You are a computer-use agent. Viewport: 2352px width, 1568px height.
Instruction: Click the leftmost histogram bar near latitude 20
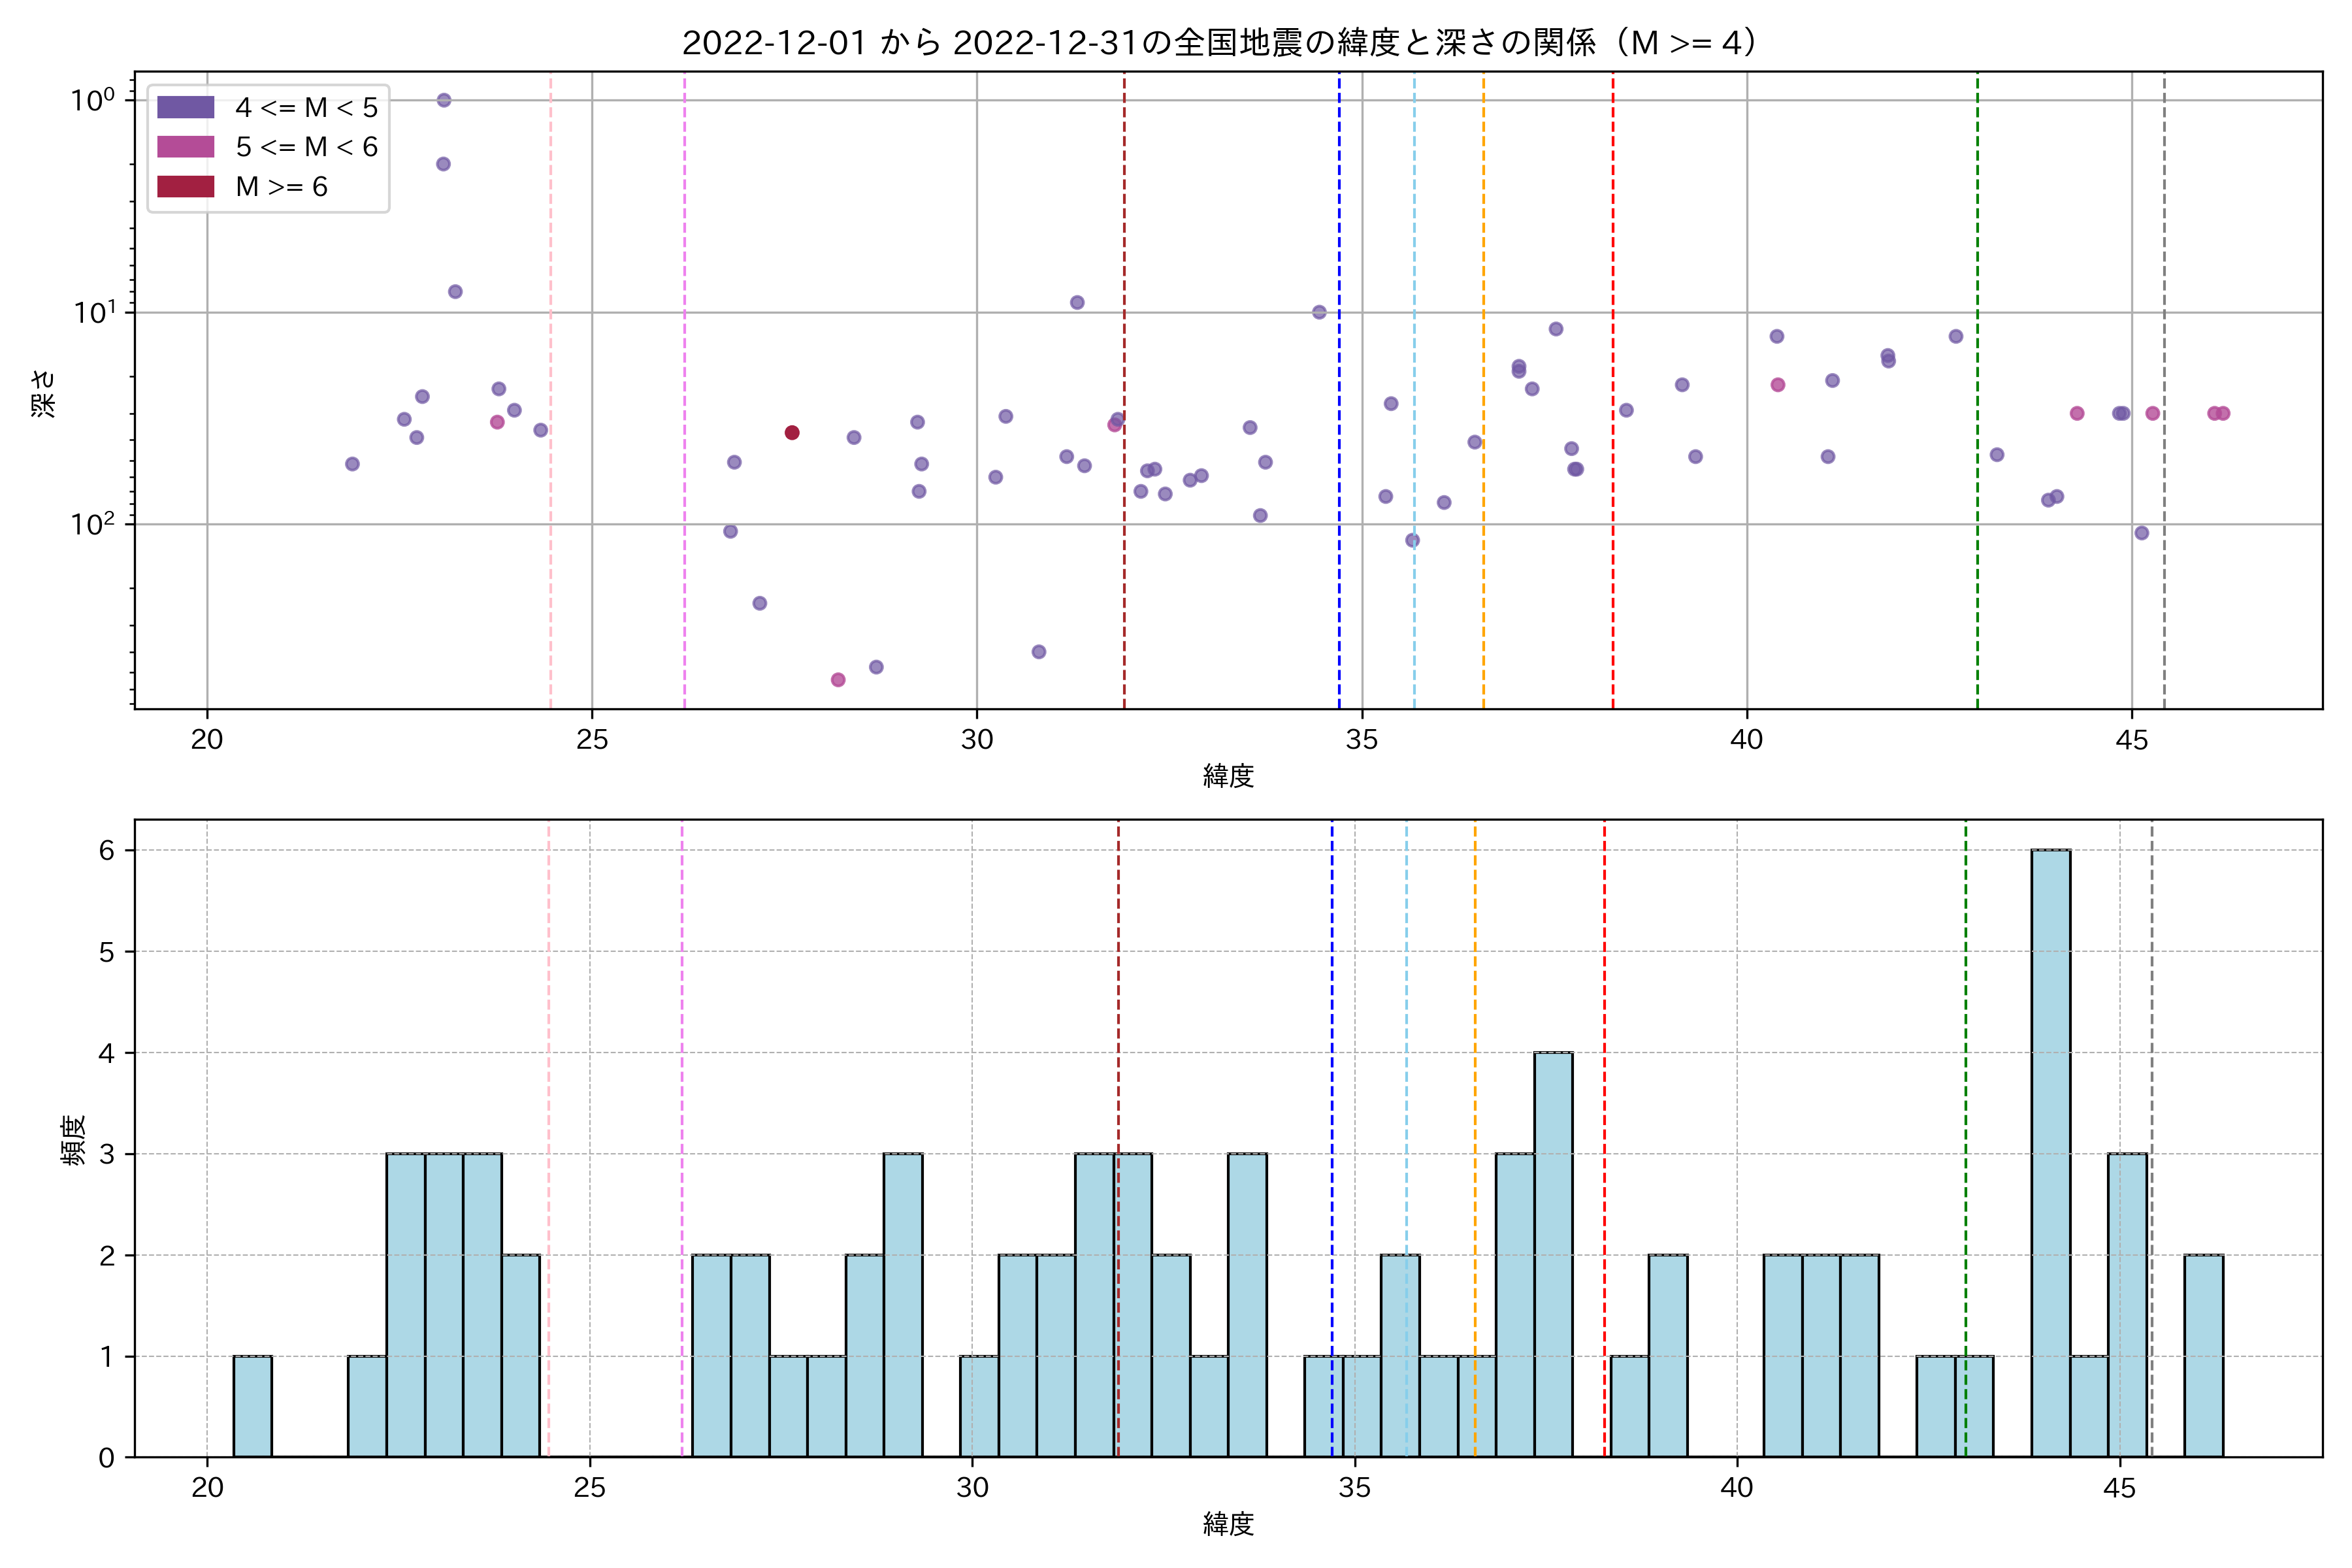pyautogui.click(x=252, y=1406)
